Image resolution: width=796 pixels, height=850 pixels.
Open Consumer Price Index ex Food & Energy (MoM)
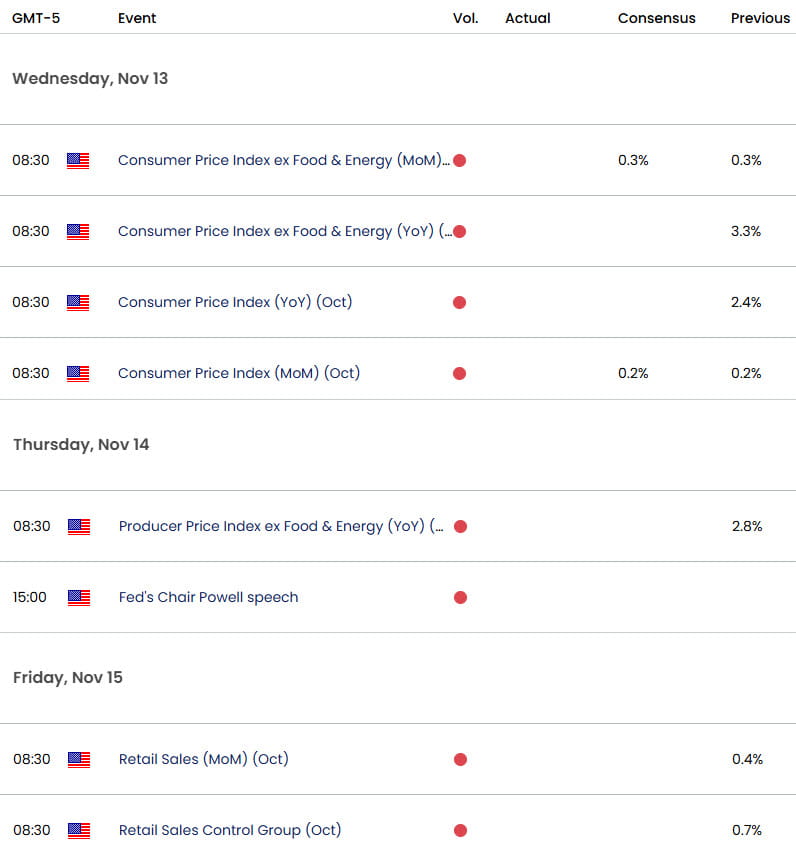click(283, 160)
